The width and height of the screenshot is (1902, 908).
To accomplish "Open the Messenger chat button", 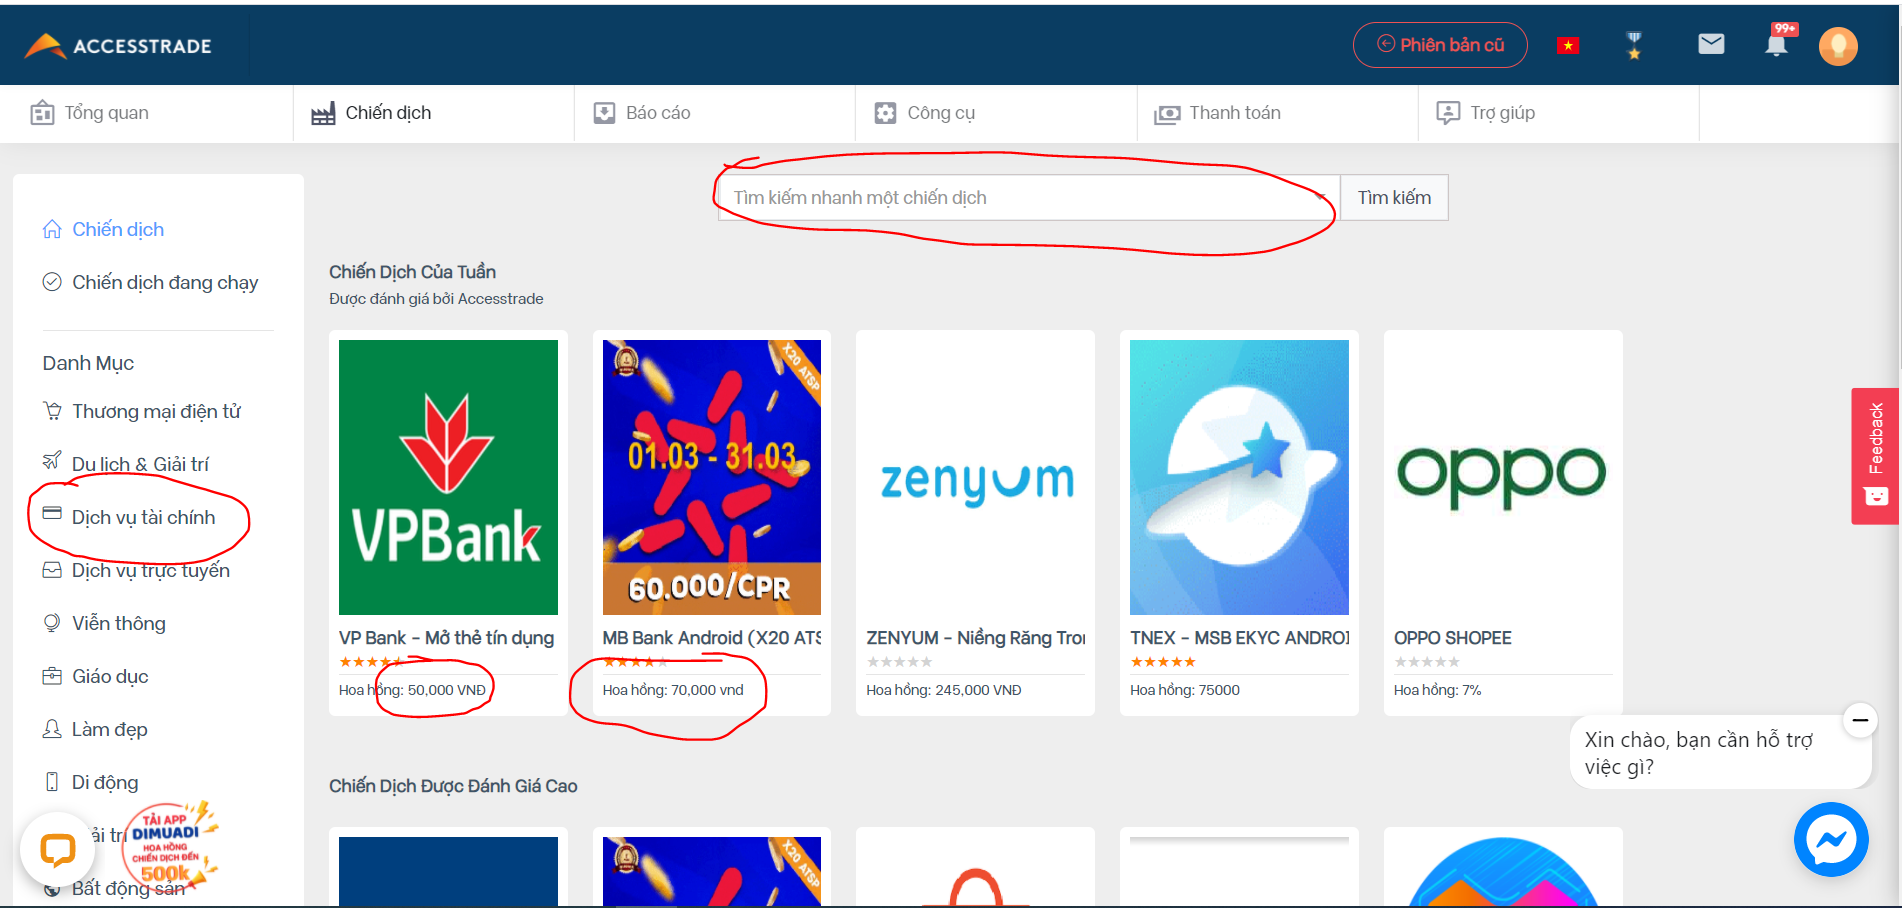I will pos(1831,839).
